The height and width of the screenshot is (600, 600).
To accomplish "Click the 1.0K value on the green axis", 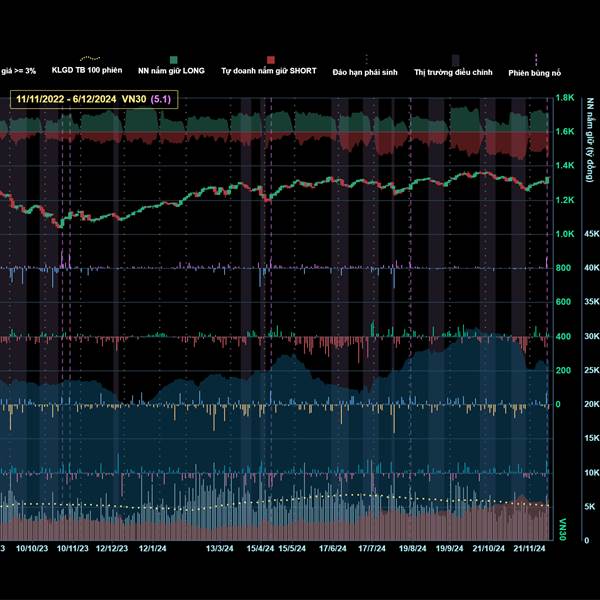I will [x=565, y=234].
